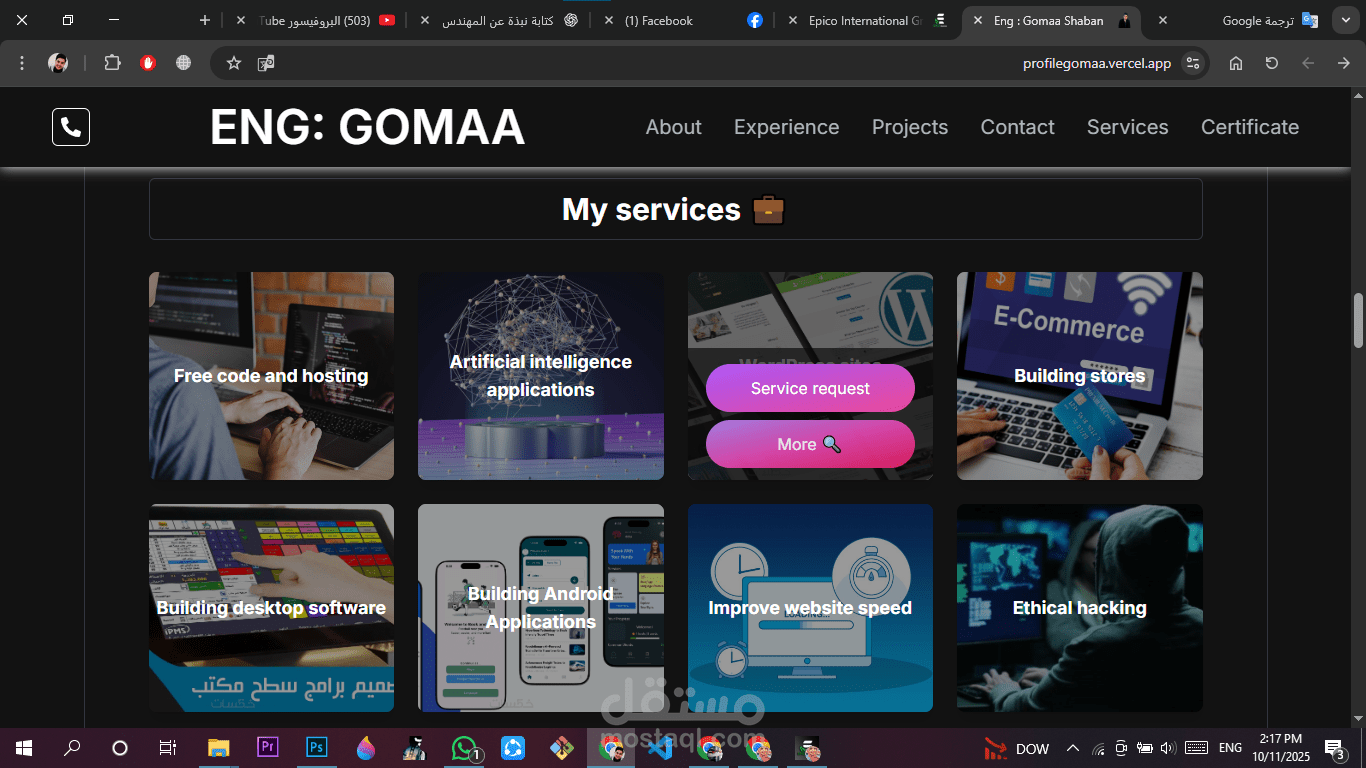The width and height of the screenshot is (1366, 768).
Task: Go to the Projects section
Action: 910,127
